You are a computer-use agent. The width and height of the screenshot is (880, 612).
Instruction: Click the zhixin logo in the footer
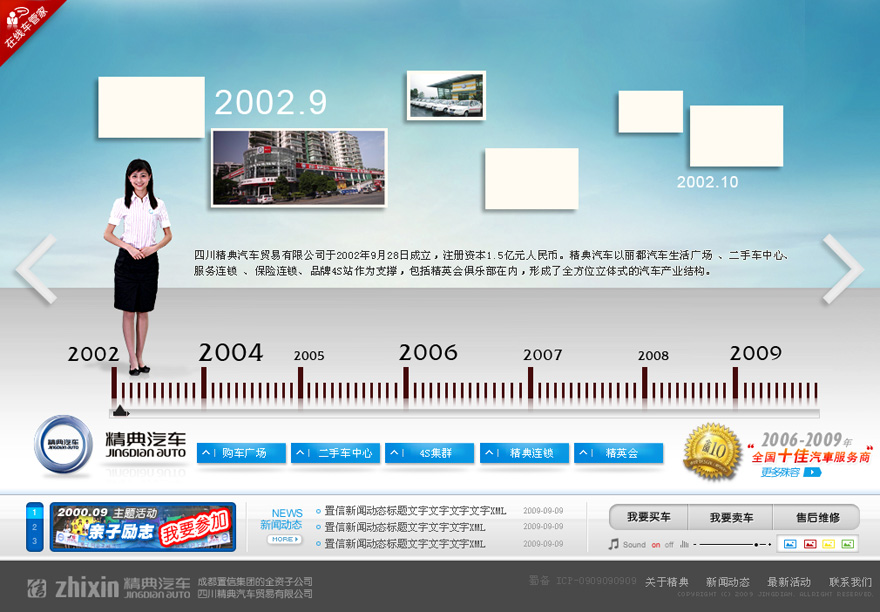73,588
